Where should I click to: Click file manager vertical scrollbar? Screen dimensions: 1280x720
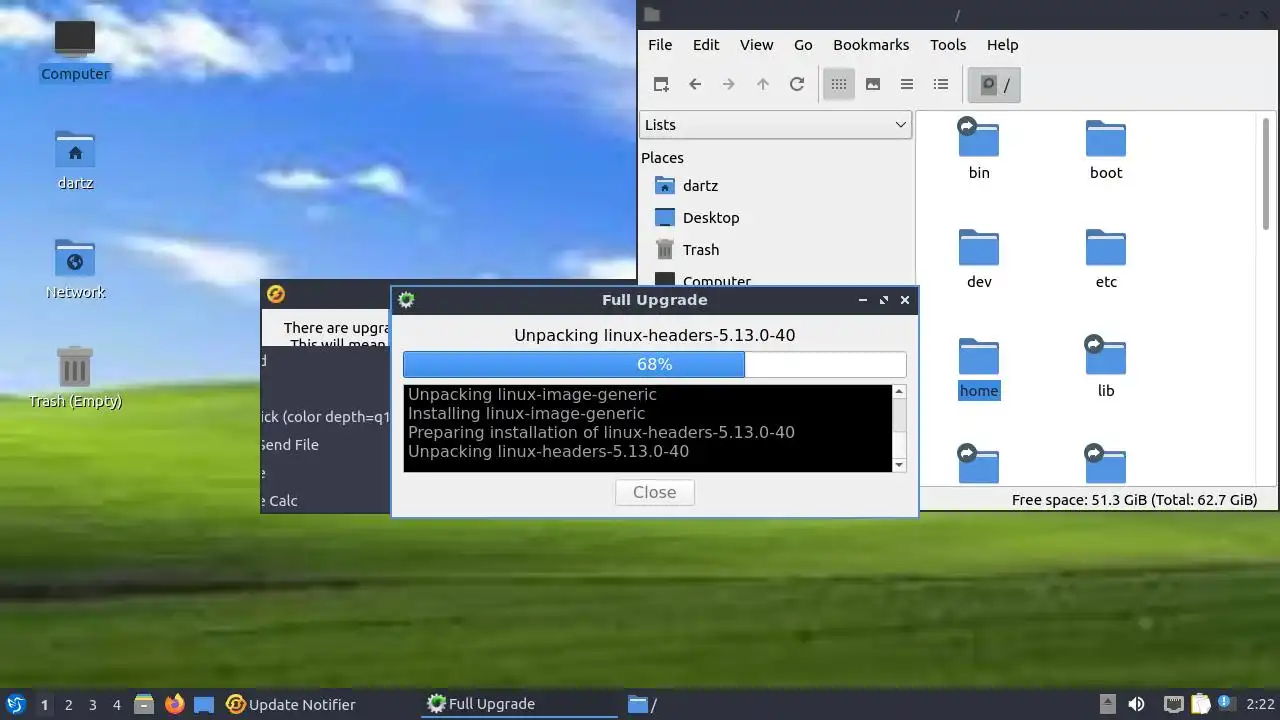[x=1268, y=175]
